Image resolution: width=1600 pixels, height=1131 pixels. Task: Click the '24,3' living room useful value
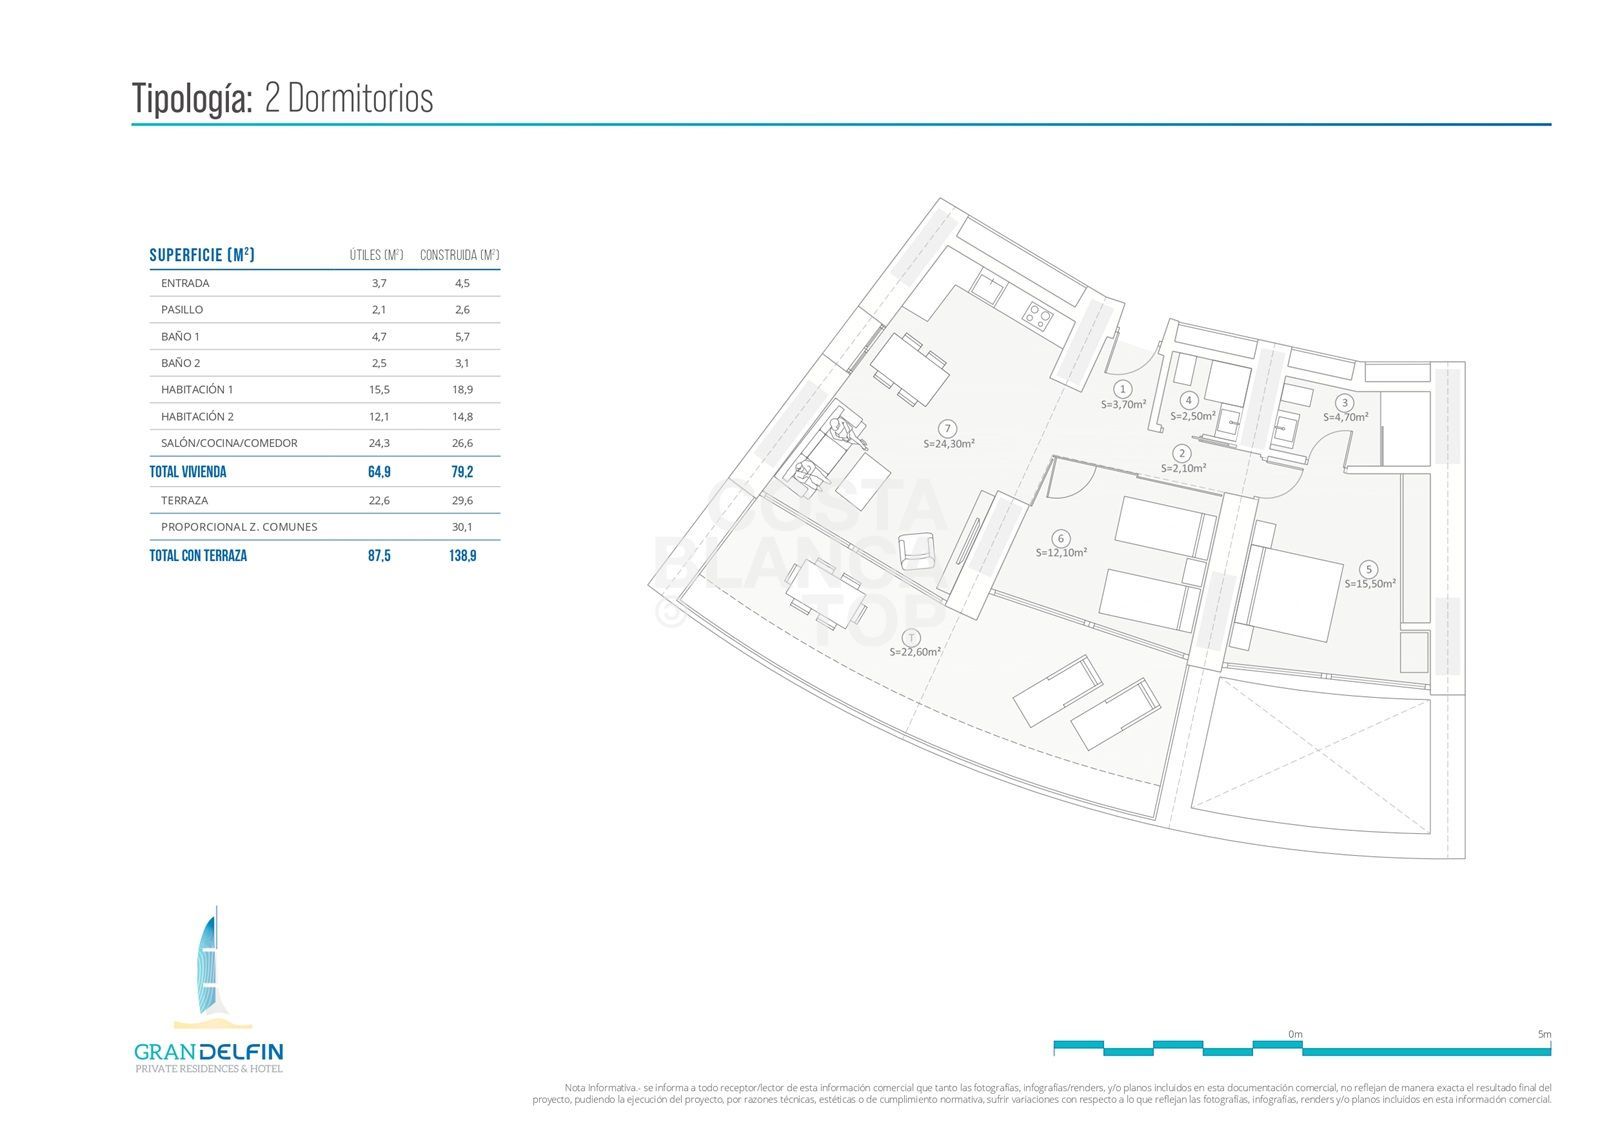[x=379, y=443]
